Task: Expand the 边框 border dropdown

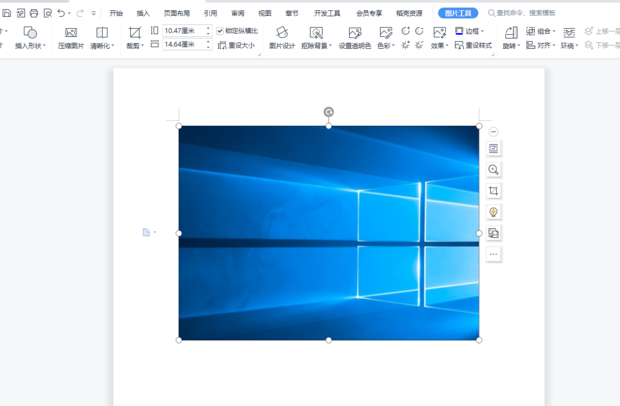Action: click(x=482, y=31)
